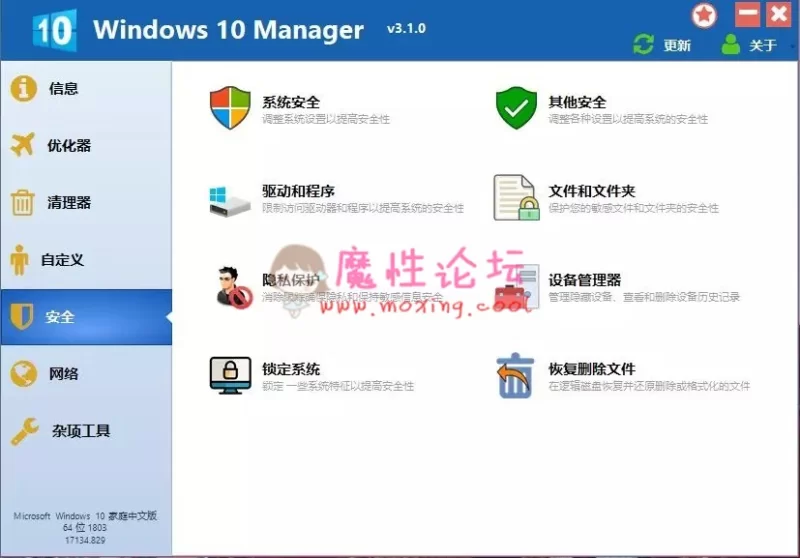The height and width of the screenshot is (558, 800).
Task: Switch to the 优化器 section
Action: point(86,145)
